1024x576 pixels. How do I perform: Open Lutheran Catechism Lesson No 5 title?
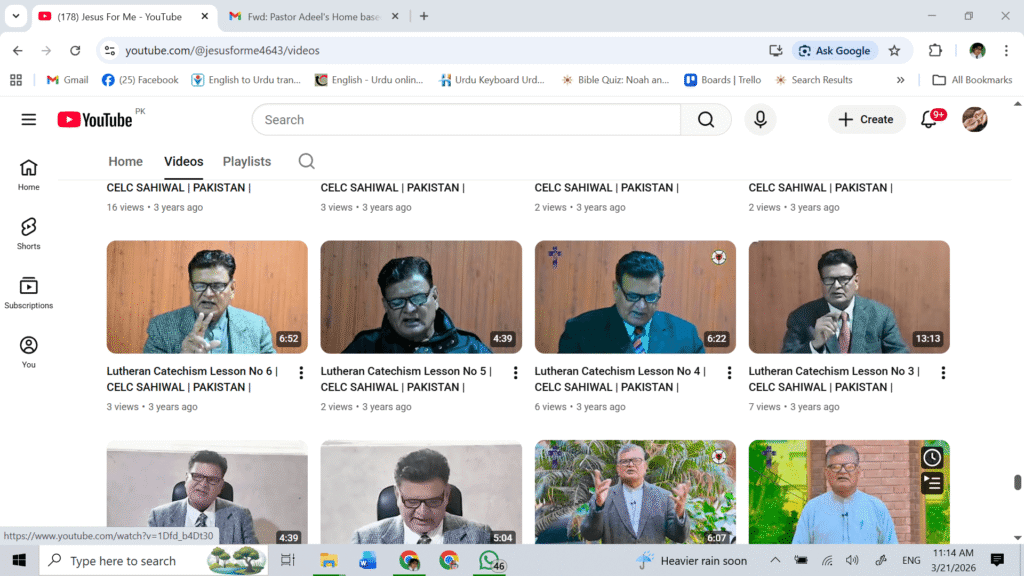413,371
